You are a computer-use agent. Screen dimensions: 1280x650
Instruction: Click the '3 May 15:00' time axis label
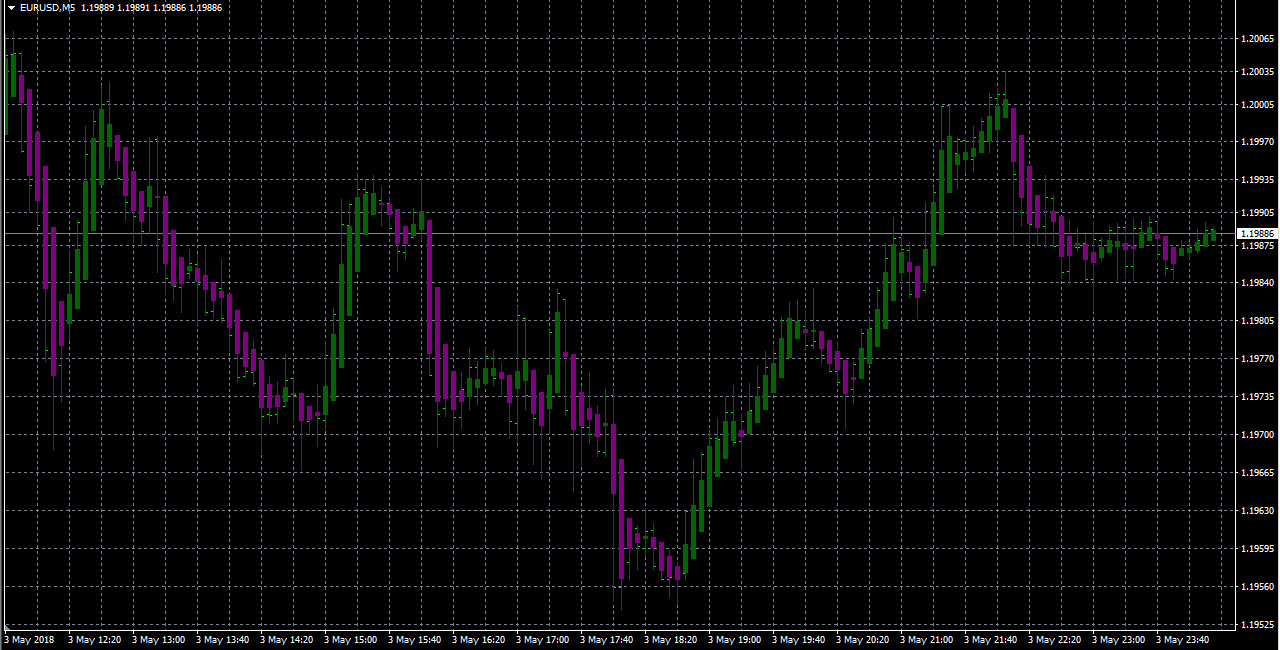tap(350, 639)
